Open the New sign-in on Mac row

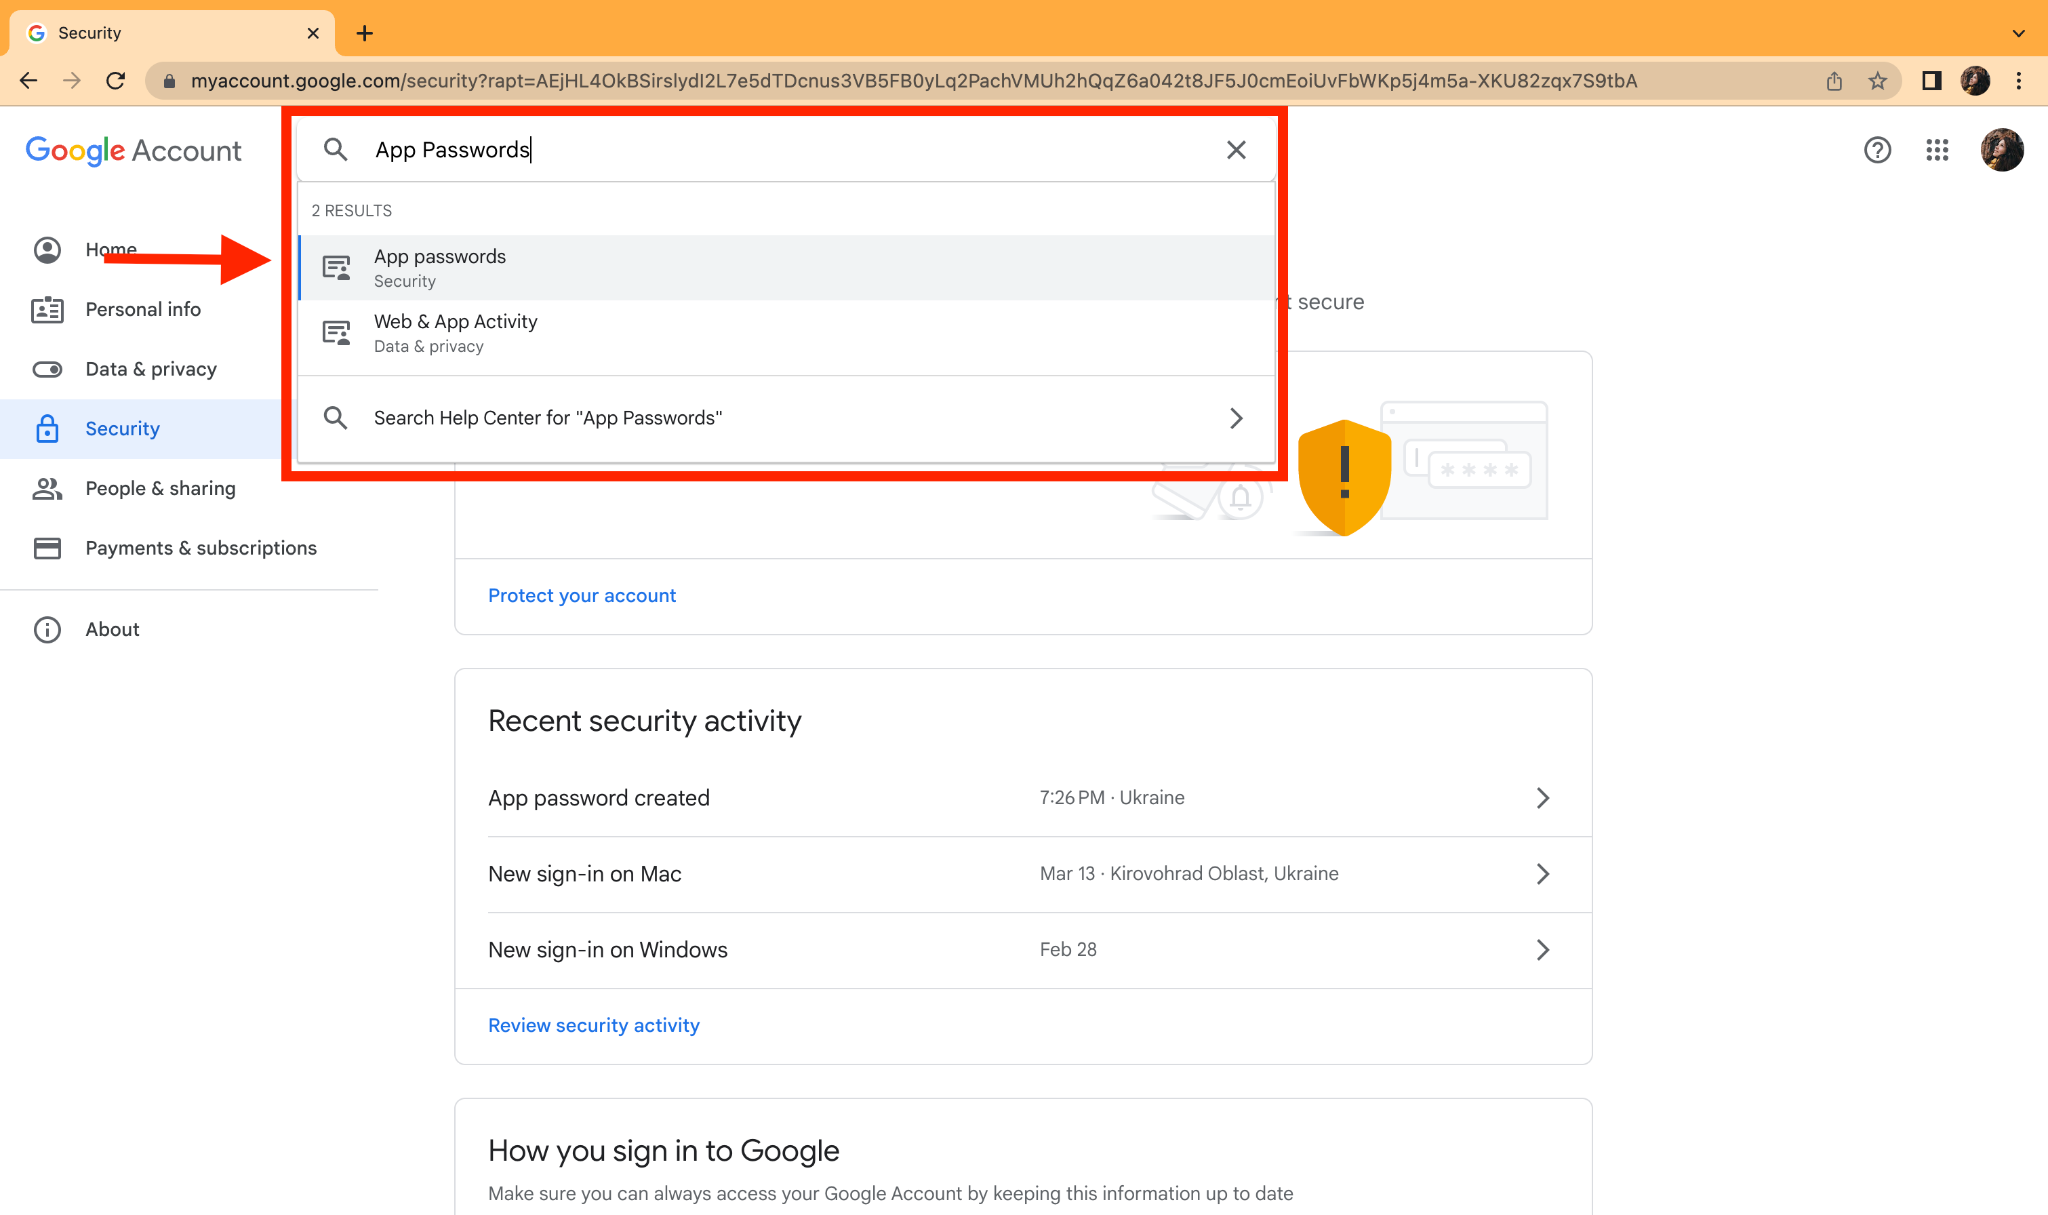(x=1023, y=874)
